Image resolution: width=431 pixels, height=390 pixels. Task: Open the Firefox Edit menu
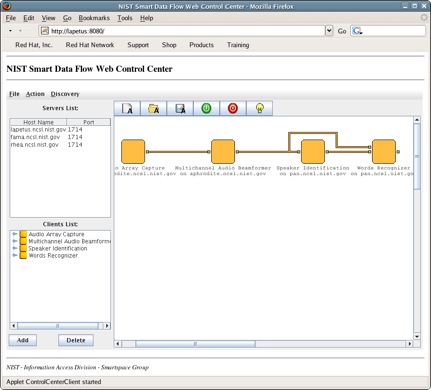[x=29, y=18]
